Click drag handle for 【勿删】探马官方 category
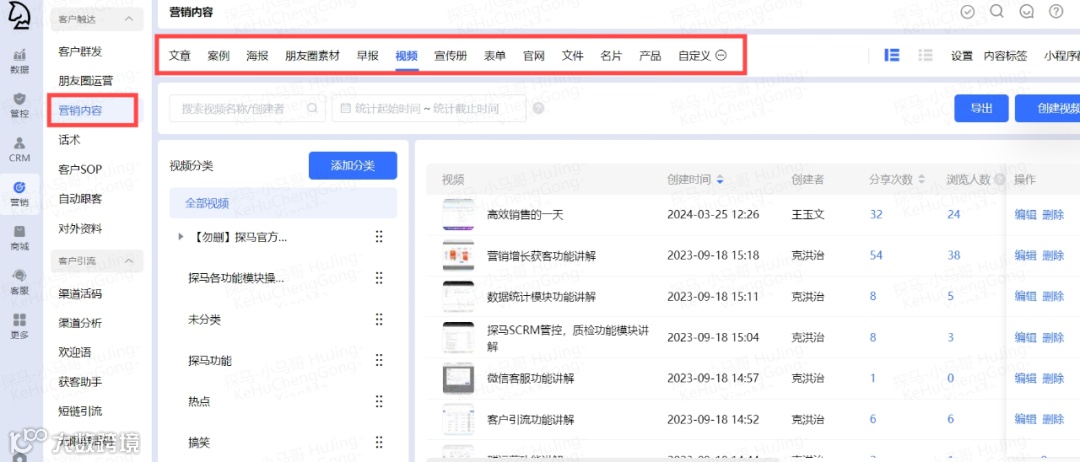The image size is (1080, 462). coord(378,237)
